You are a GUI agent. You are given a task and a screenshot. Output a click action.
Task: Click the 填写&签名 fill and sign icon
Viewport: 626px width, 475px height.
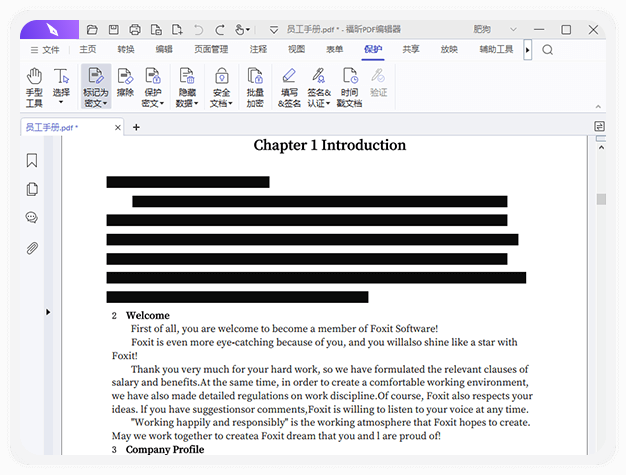289,87
